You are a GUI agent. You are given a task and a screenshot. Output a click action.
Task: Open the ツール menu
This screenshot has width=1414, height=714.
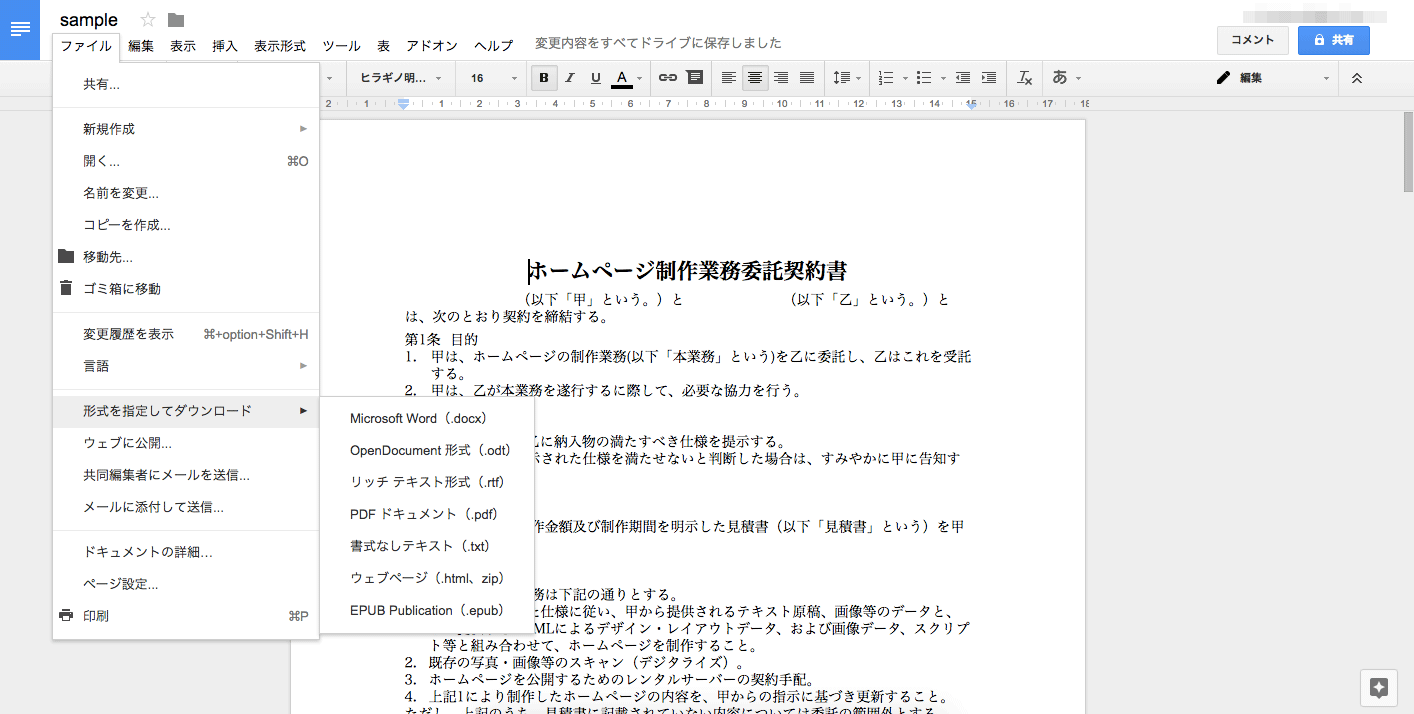[341, 46]
